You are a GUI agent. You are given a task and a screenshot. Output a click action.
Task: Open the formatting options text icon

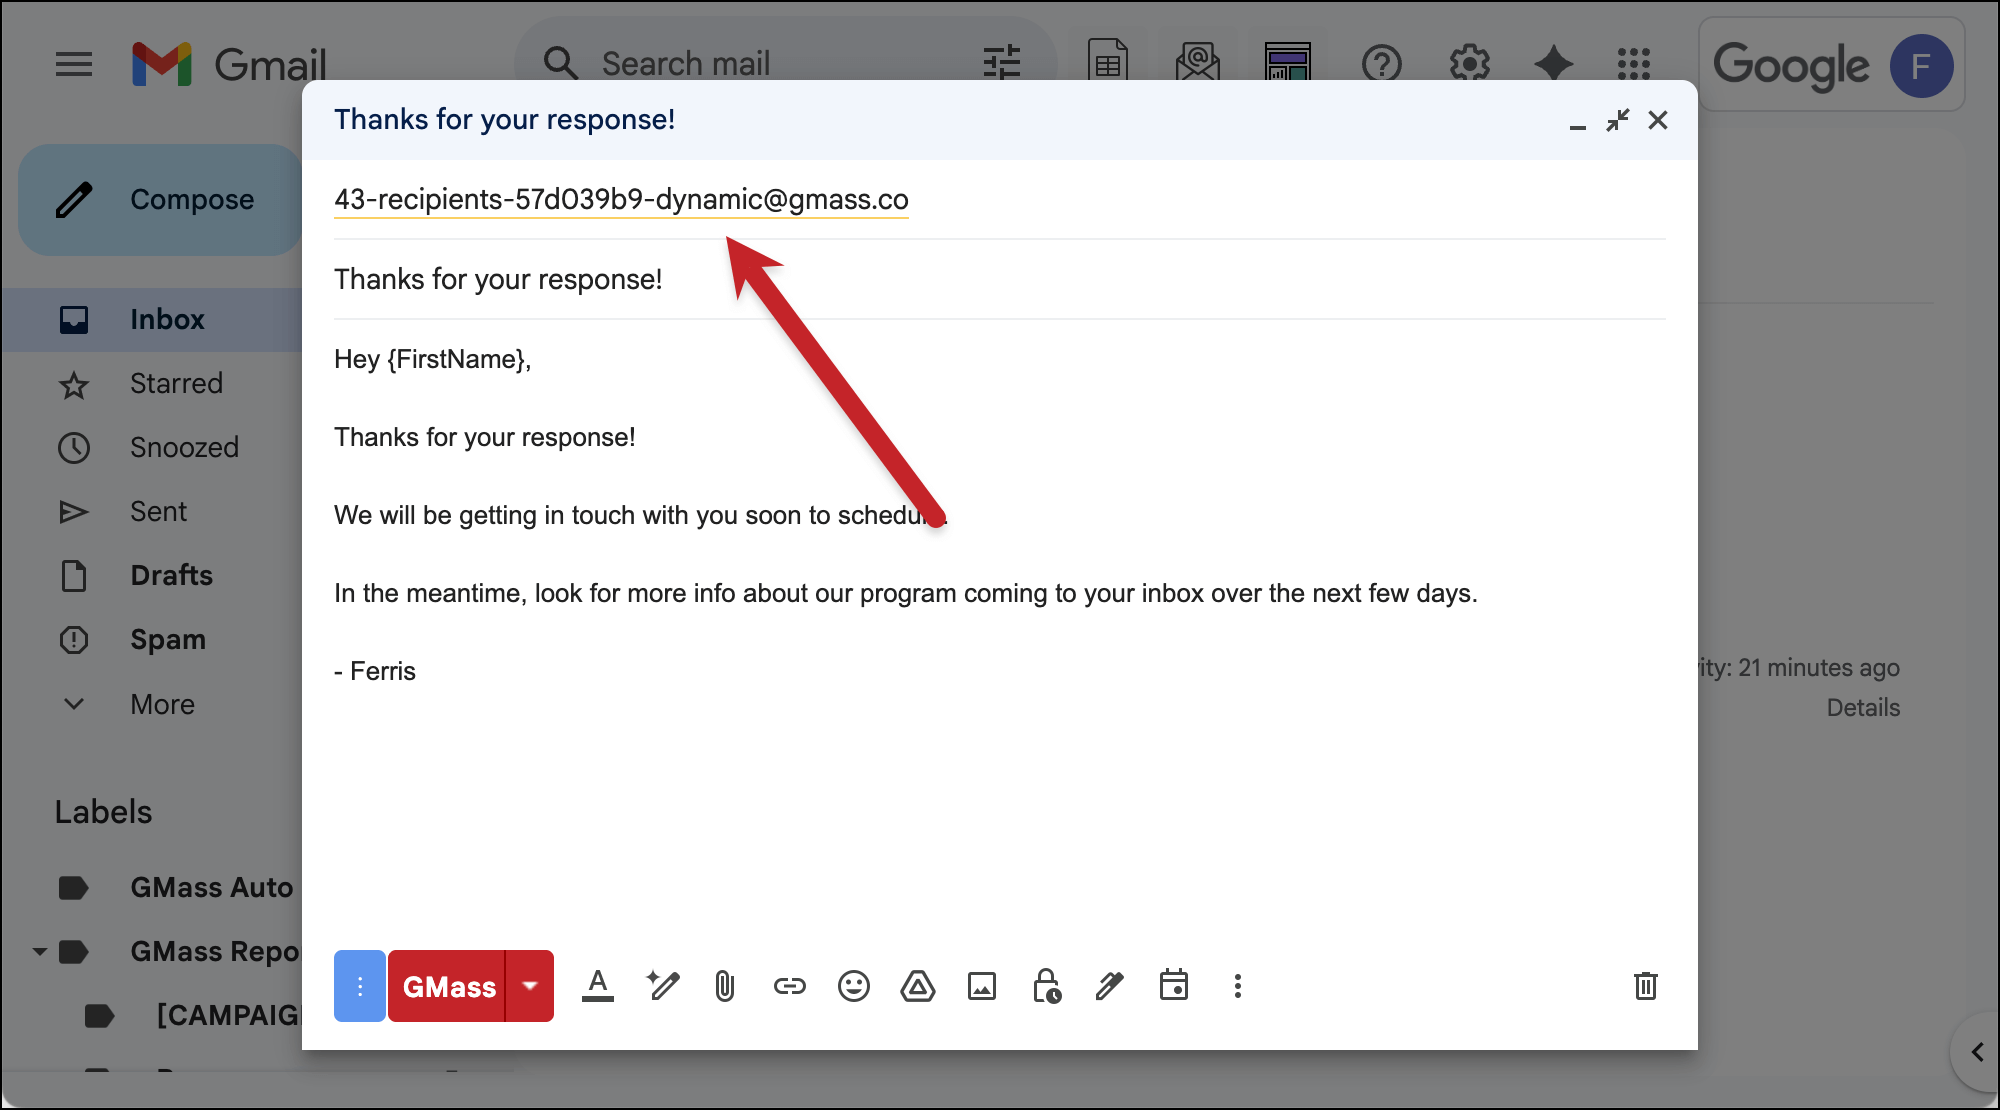597,987
